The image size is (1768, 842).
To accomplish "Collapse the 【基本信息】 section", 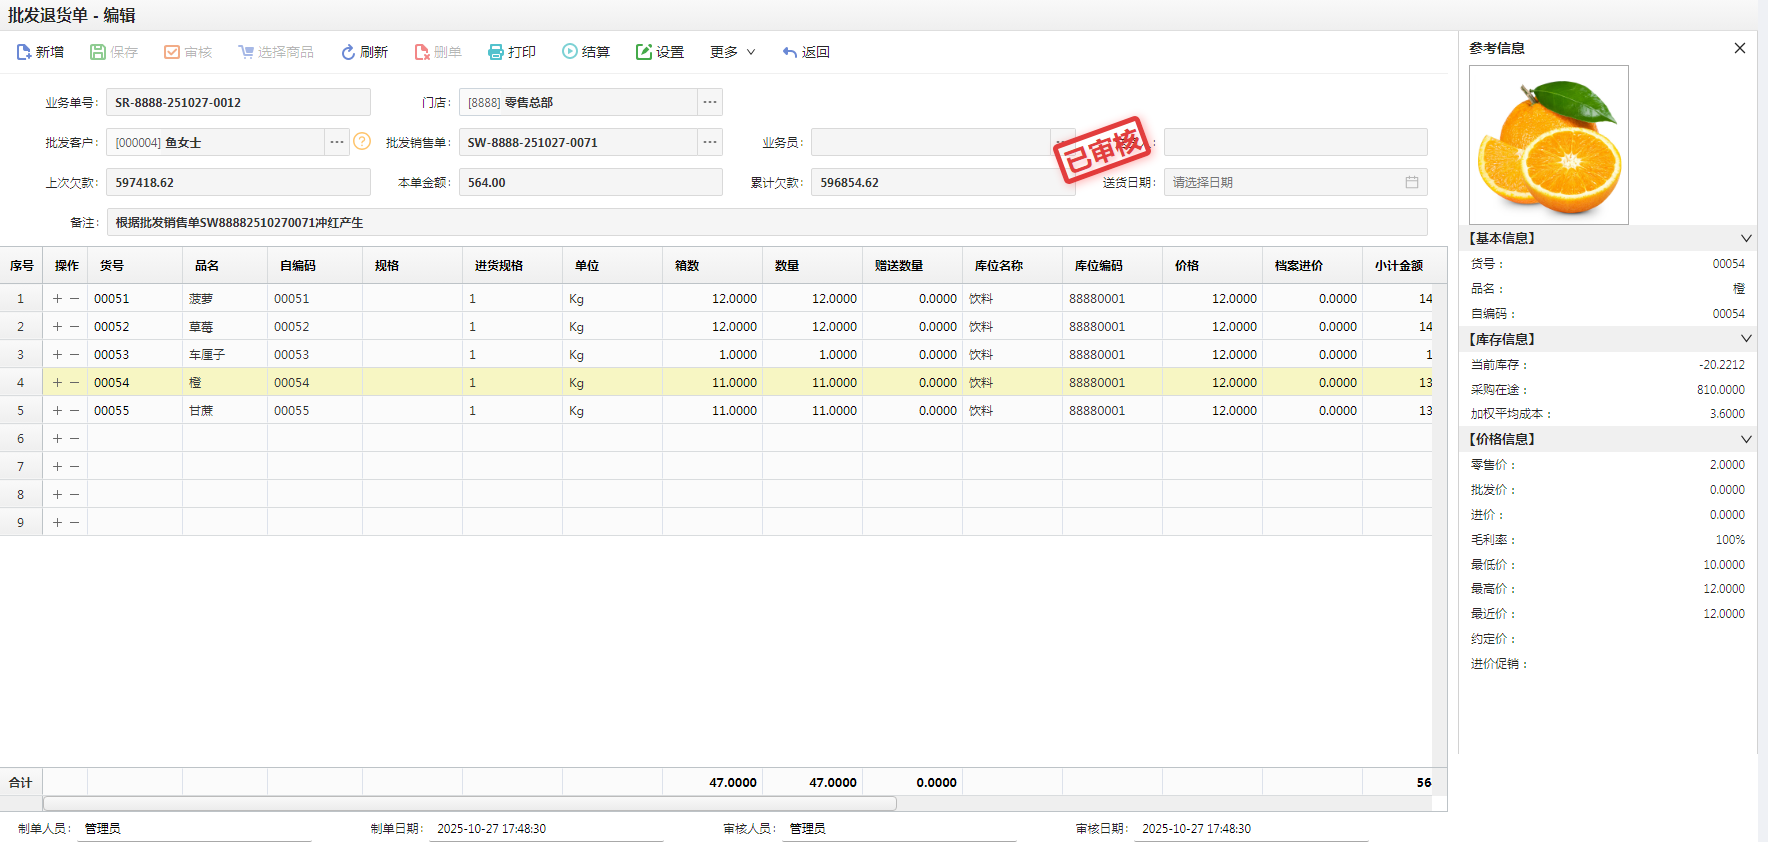I will [1745, 239].
